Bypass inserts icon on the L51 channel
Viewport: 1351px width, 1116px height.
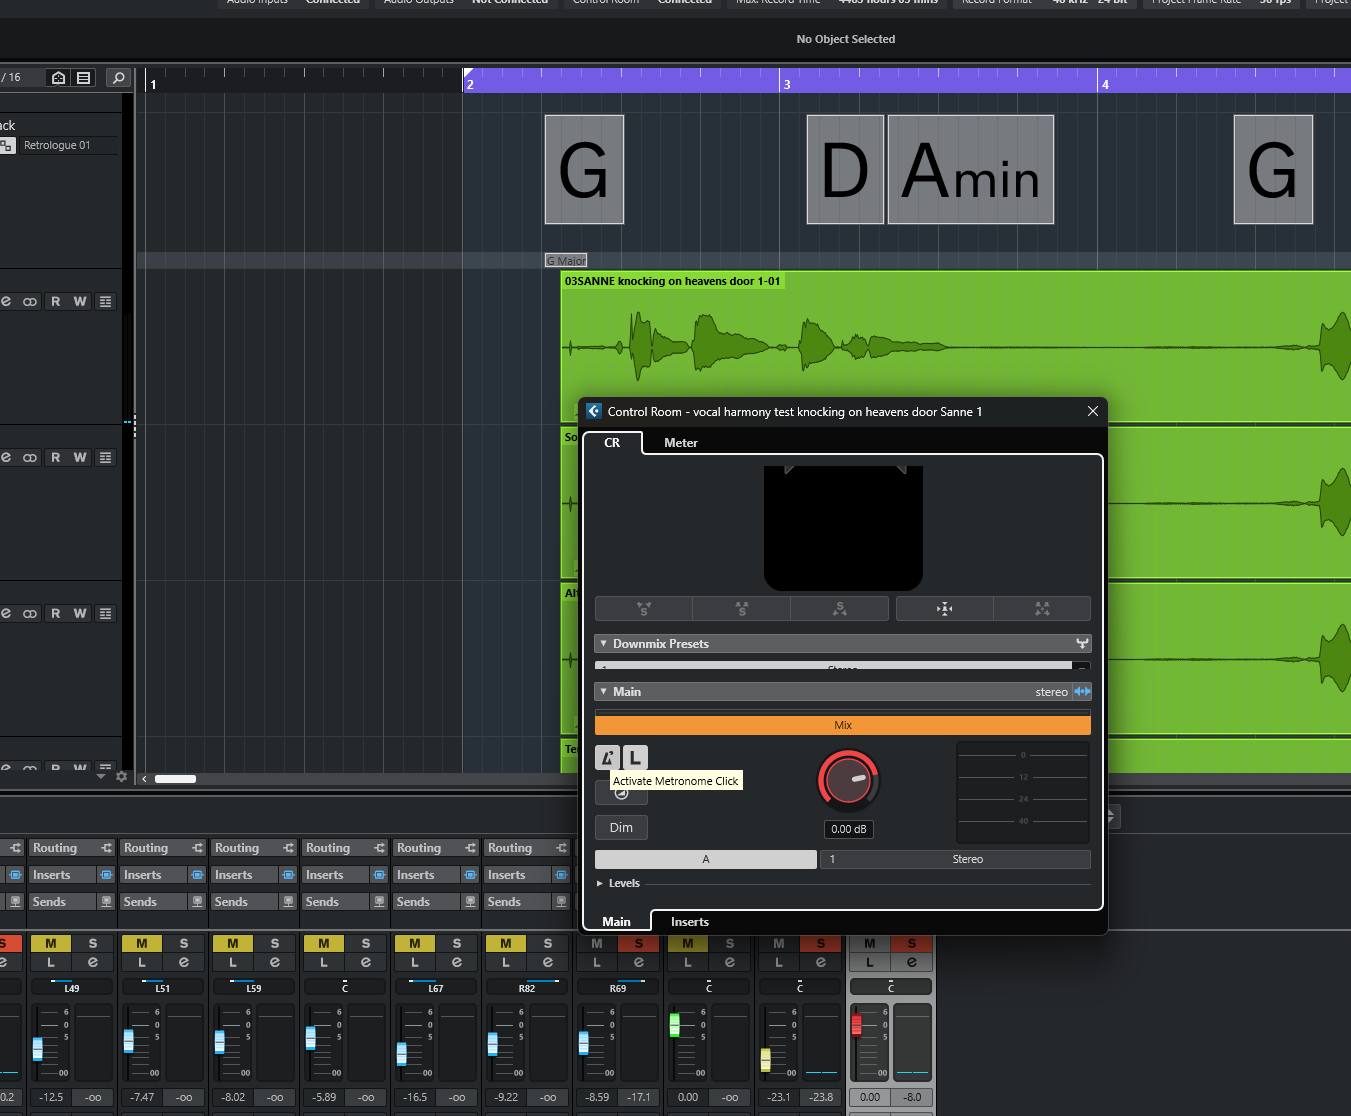pos(197,875)
